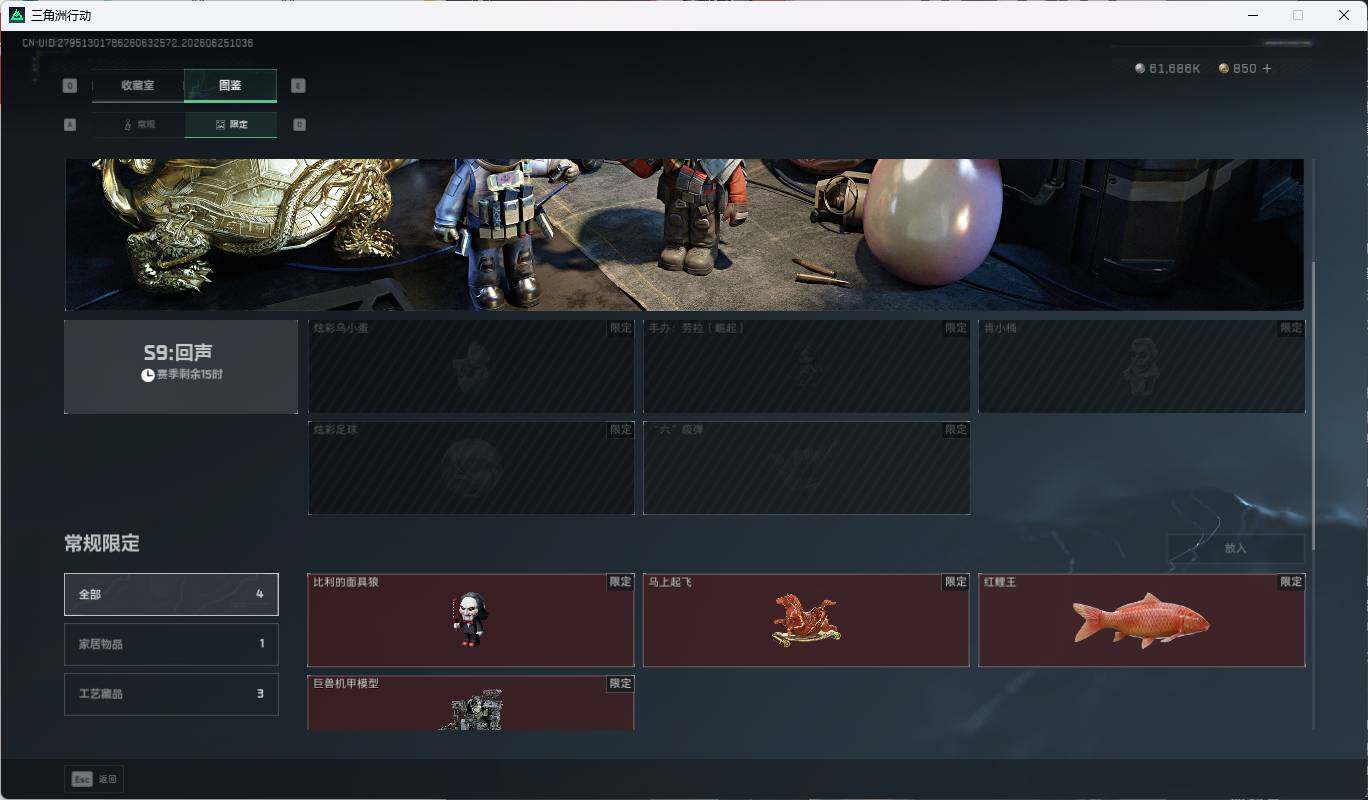The width and height of the screenshot is (1368, 800).
Task: Open the locked 肯小楠 card
Action: [x=1141, y=367]
